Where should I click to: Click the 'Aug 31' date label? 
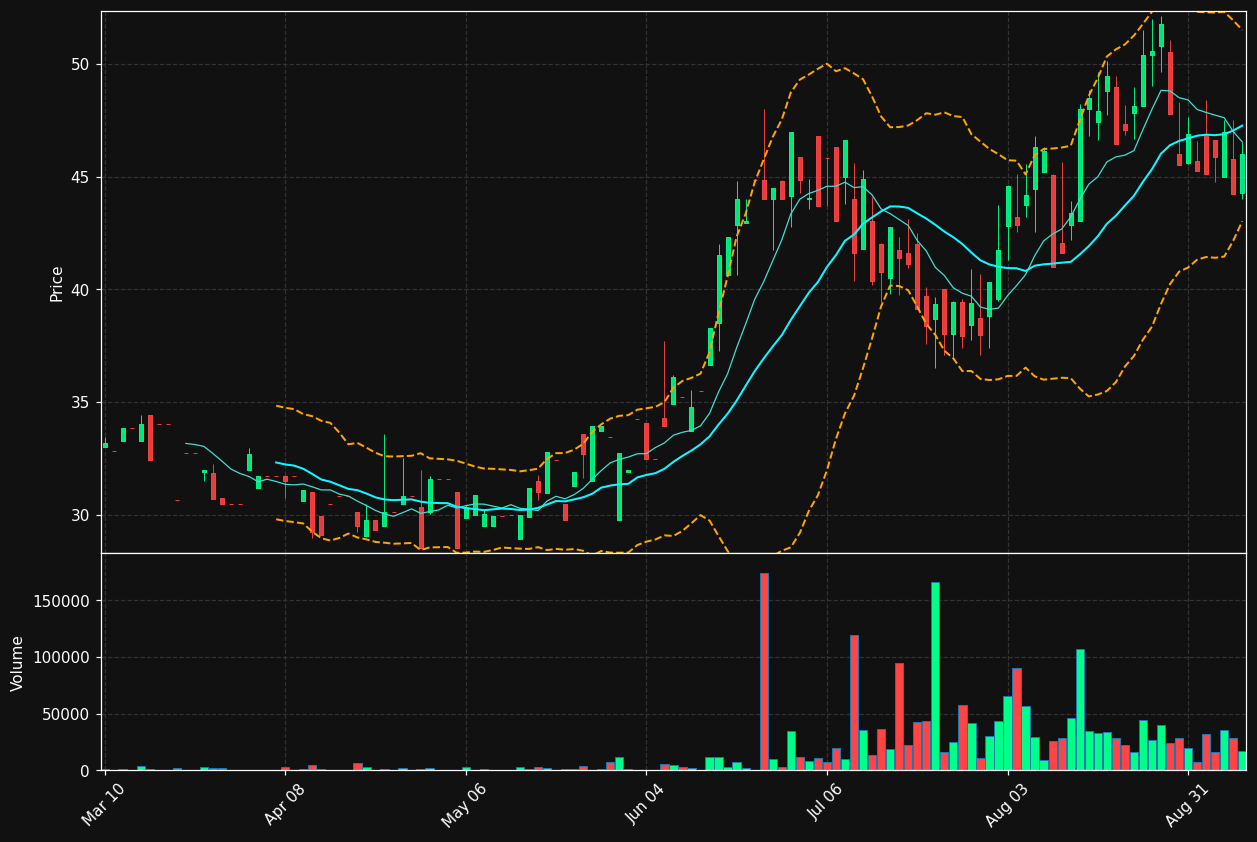(x=1187, y=804)
